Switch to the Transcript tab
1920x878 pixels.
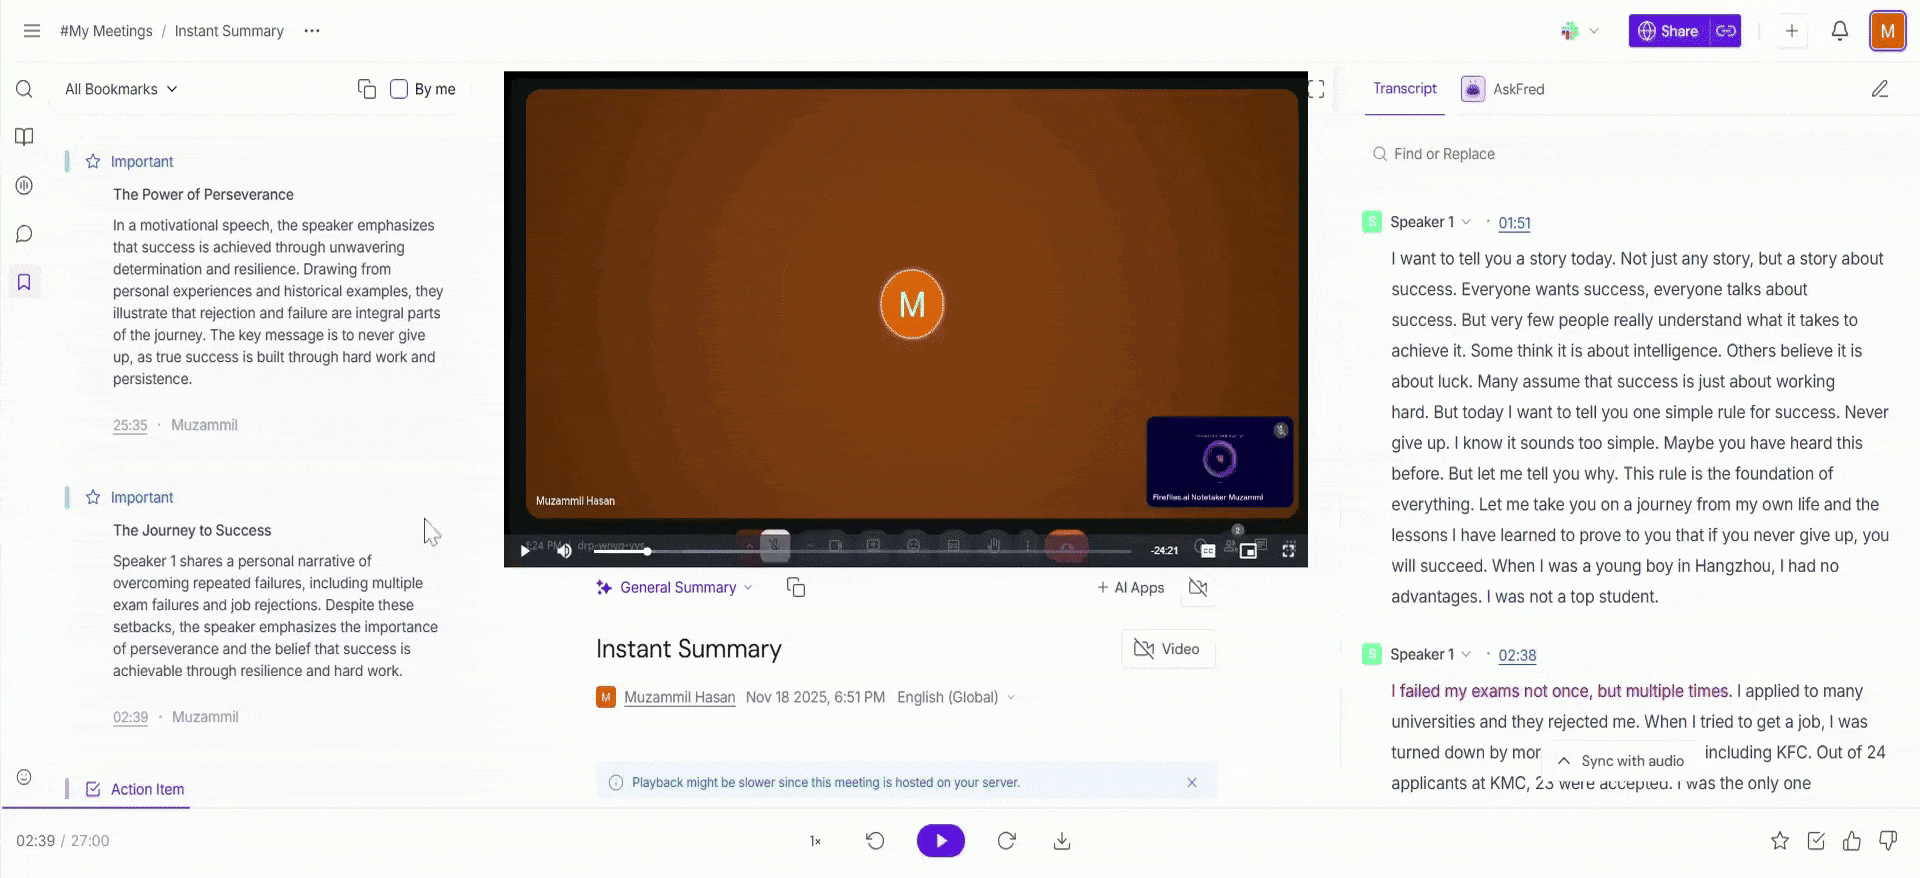(1404, 89)
